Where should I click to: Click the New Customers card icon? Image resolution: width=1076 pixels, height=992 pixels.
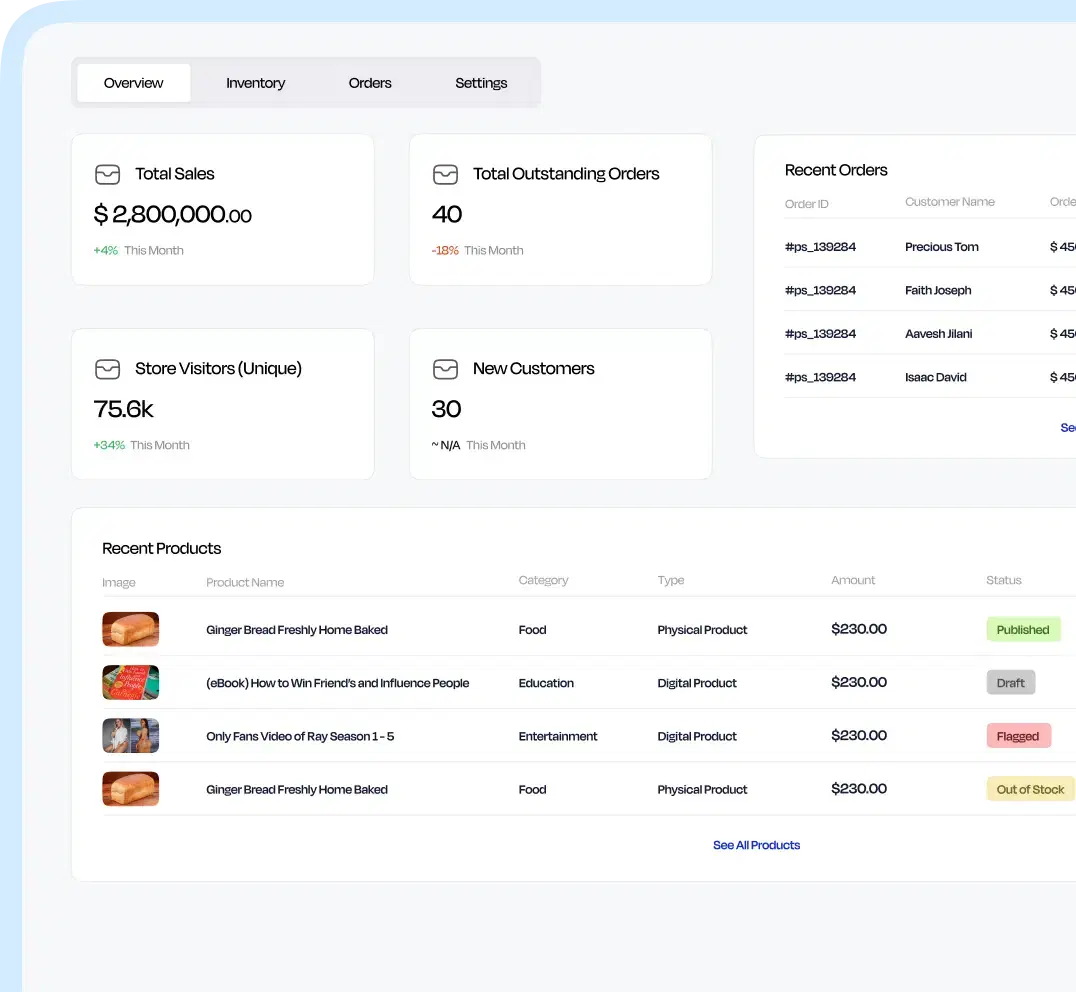coord(445,369)
